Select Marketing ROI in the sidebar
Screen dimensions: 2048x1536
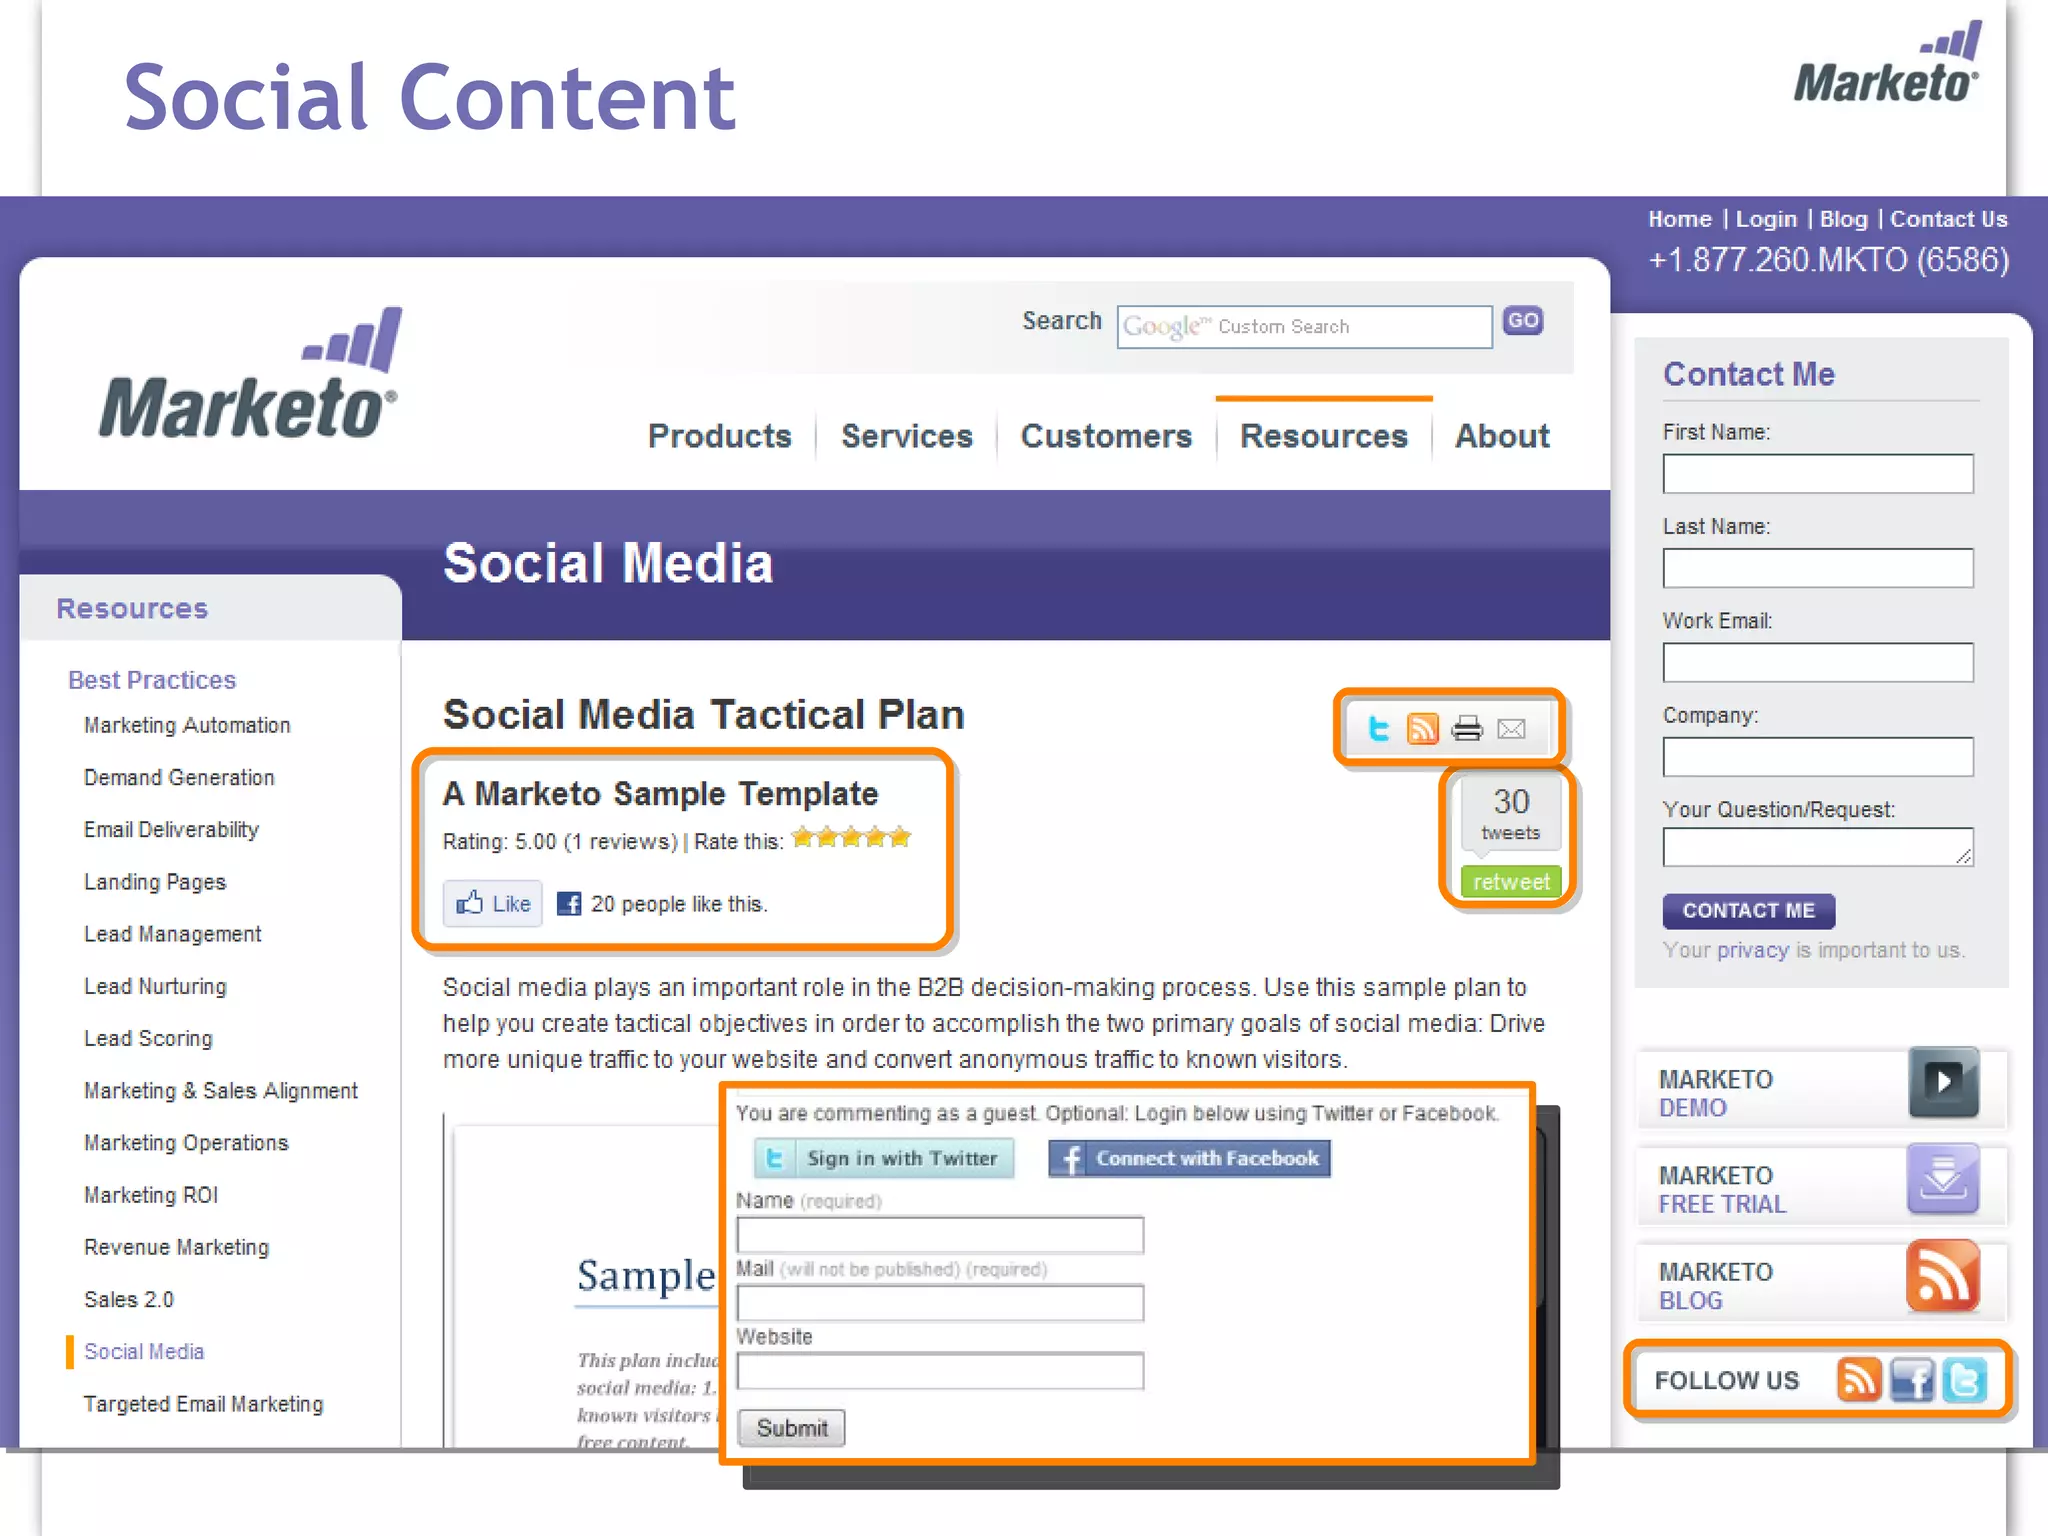[x=151, y=1195]
